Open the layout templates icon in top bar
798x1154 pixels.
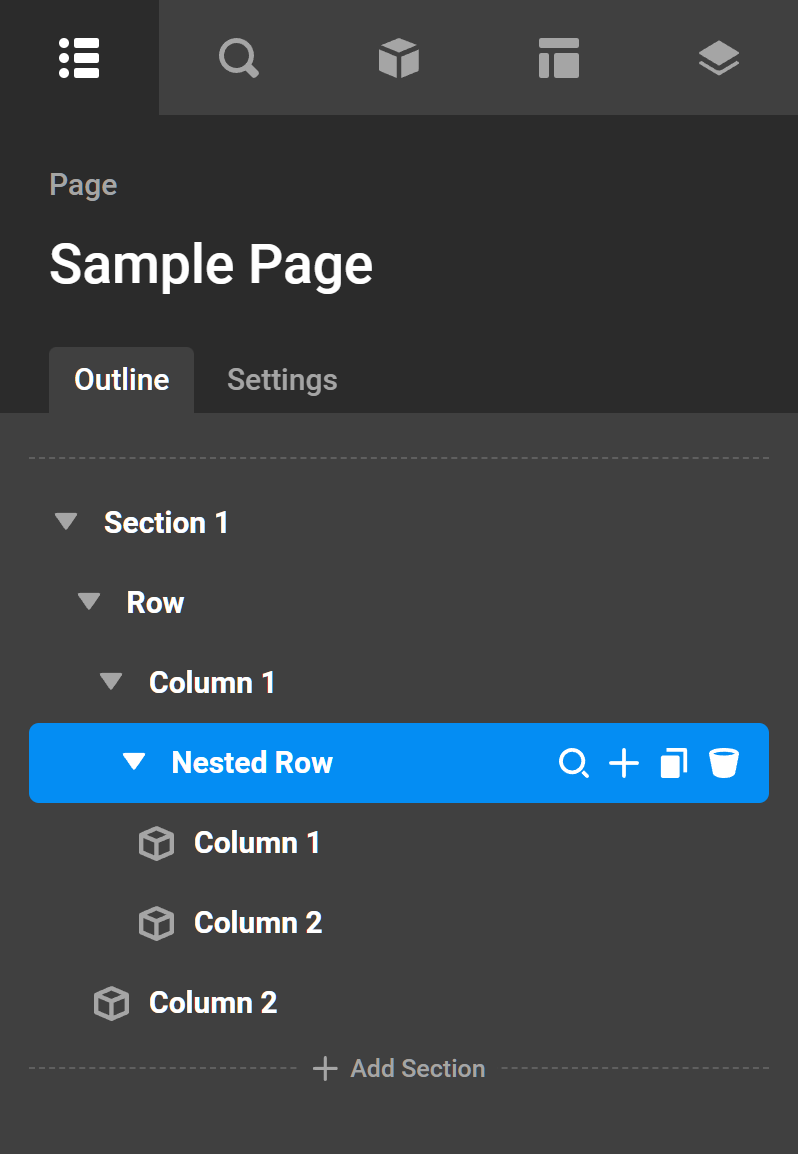point(559,58)
